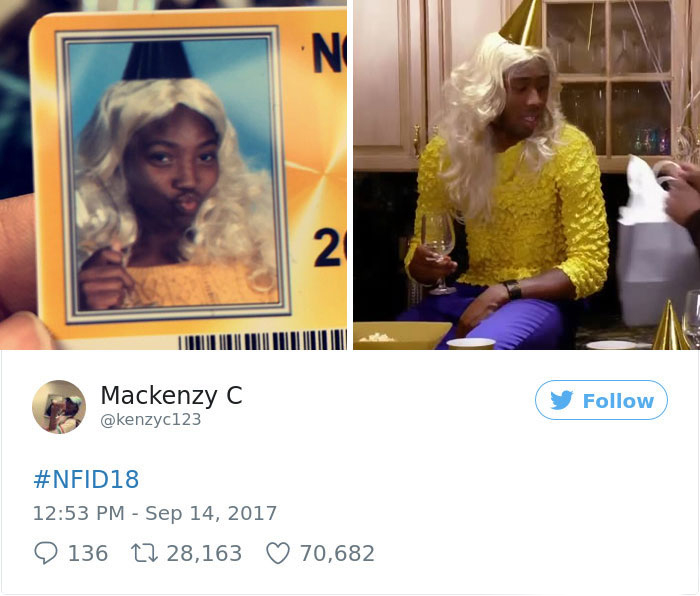Click the gold party hat in right photo
The width and height of the screenshot is (700, 596).
(x=521, y=22)
